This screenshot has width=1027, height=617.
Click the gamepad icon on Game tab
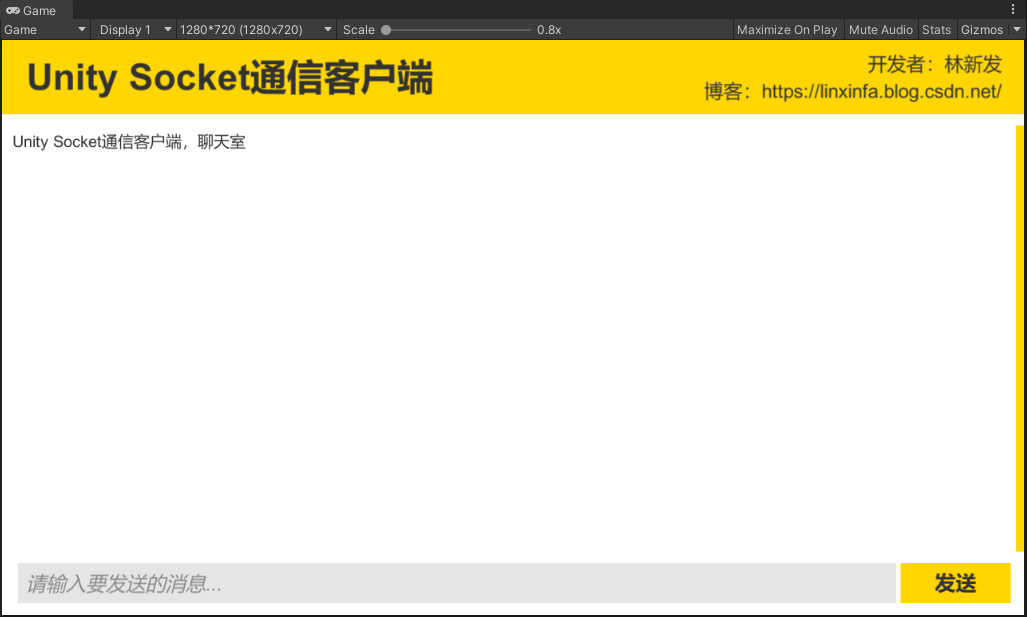(x=12, y=10)
